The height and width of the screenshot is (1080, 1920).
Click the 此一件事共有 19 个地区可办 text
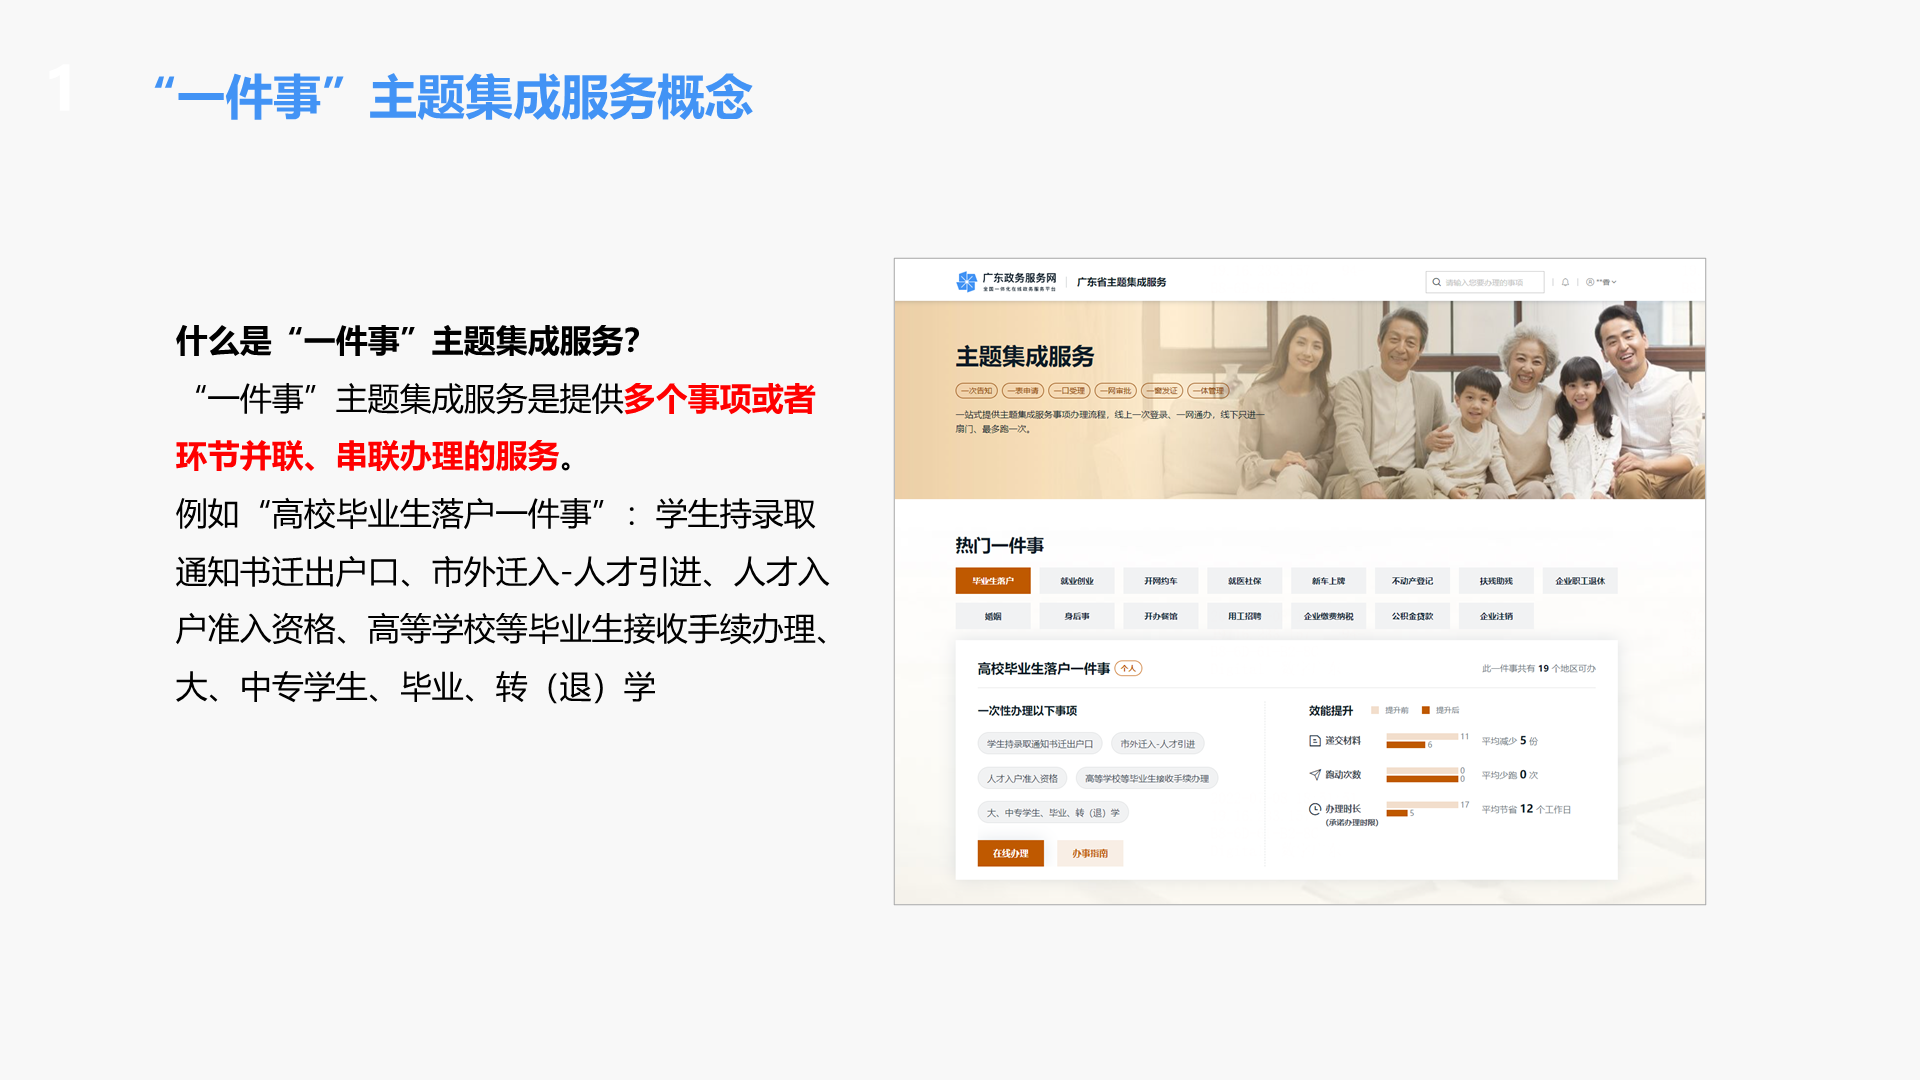[x=1539, y=669]
